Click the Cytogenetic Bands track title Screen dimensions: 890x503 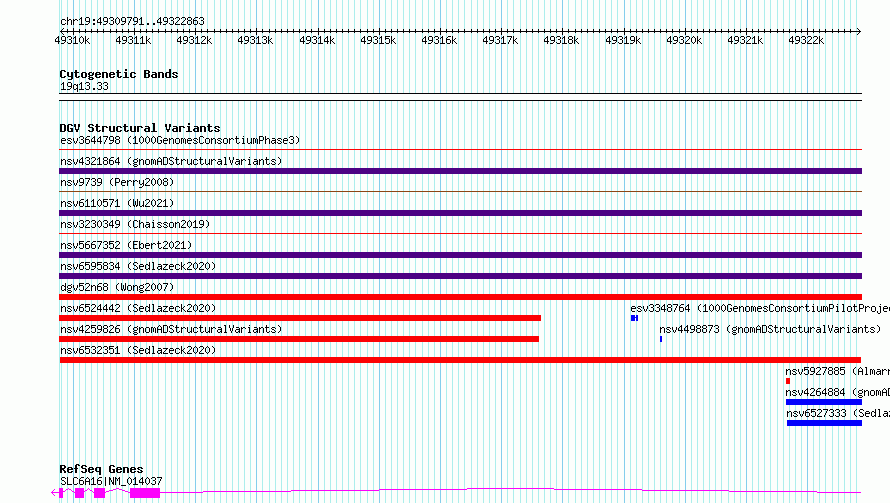[x=119, y=74]
